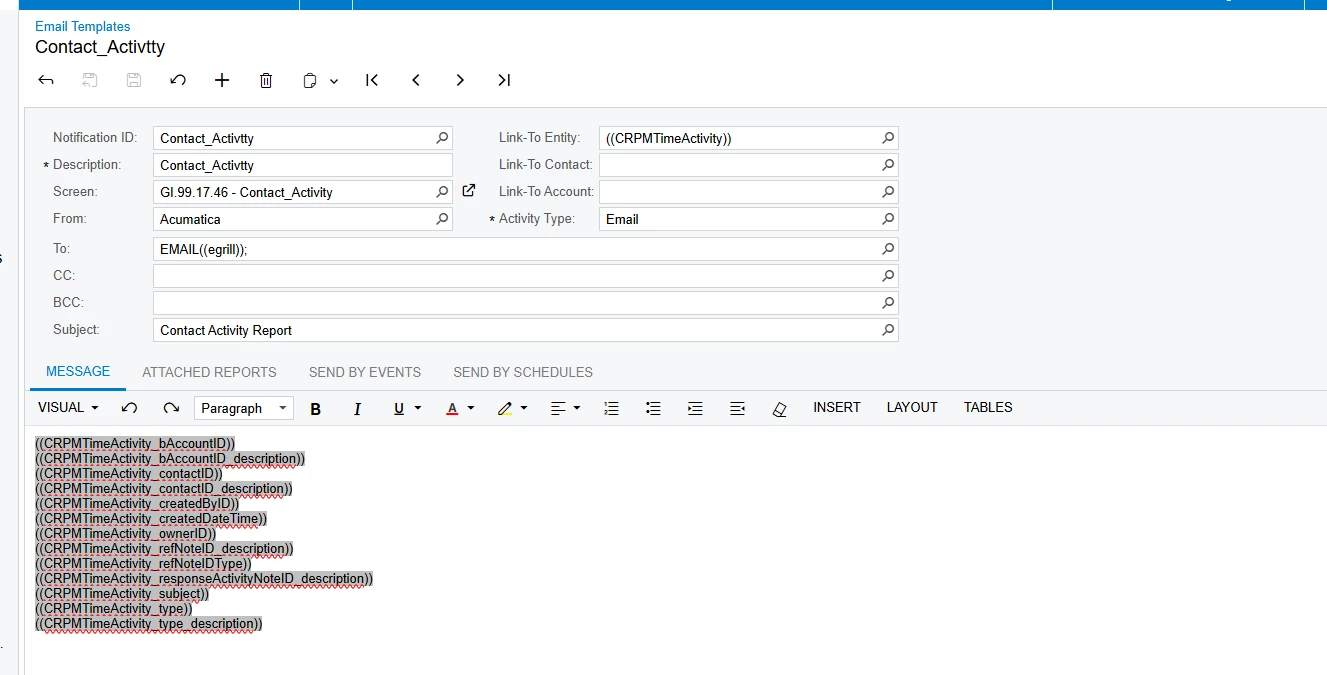Switch to the ATTACHED REPORTS tab
The image size is (1327, 675).
click(209, 372)
